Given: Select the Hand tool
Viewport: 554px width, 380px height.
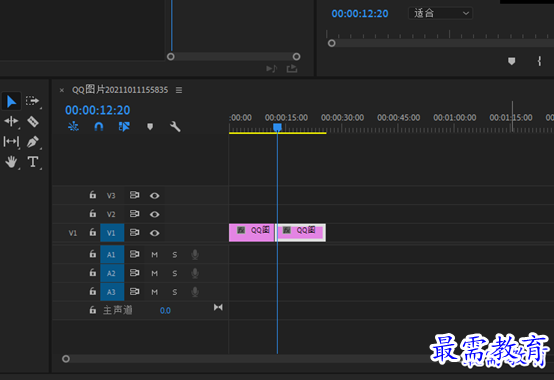Looking at the screenshot, I should click(x=11, y=162).
